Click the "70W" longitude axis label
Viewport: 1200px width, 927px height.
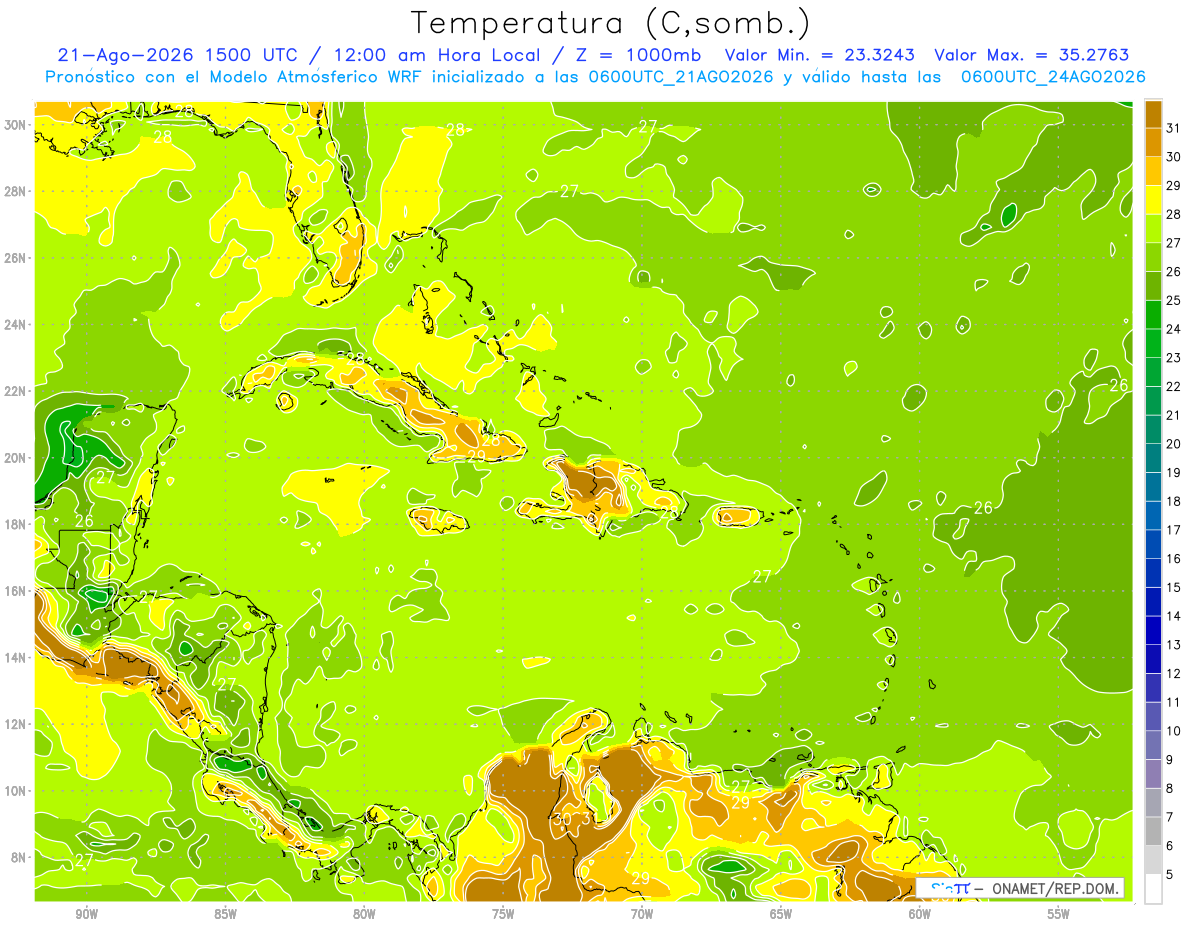(642, 913)
